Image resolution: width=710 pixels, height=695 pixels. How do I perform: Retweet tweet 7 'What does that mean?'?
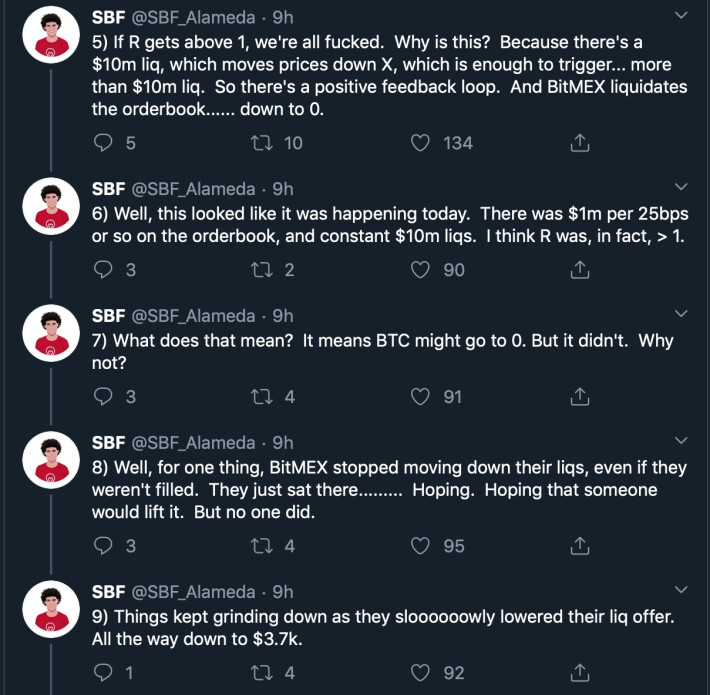(262, 397)
